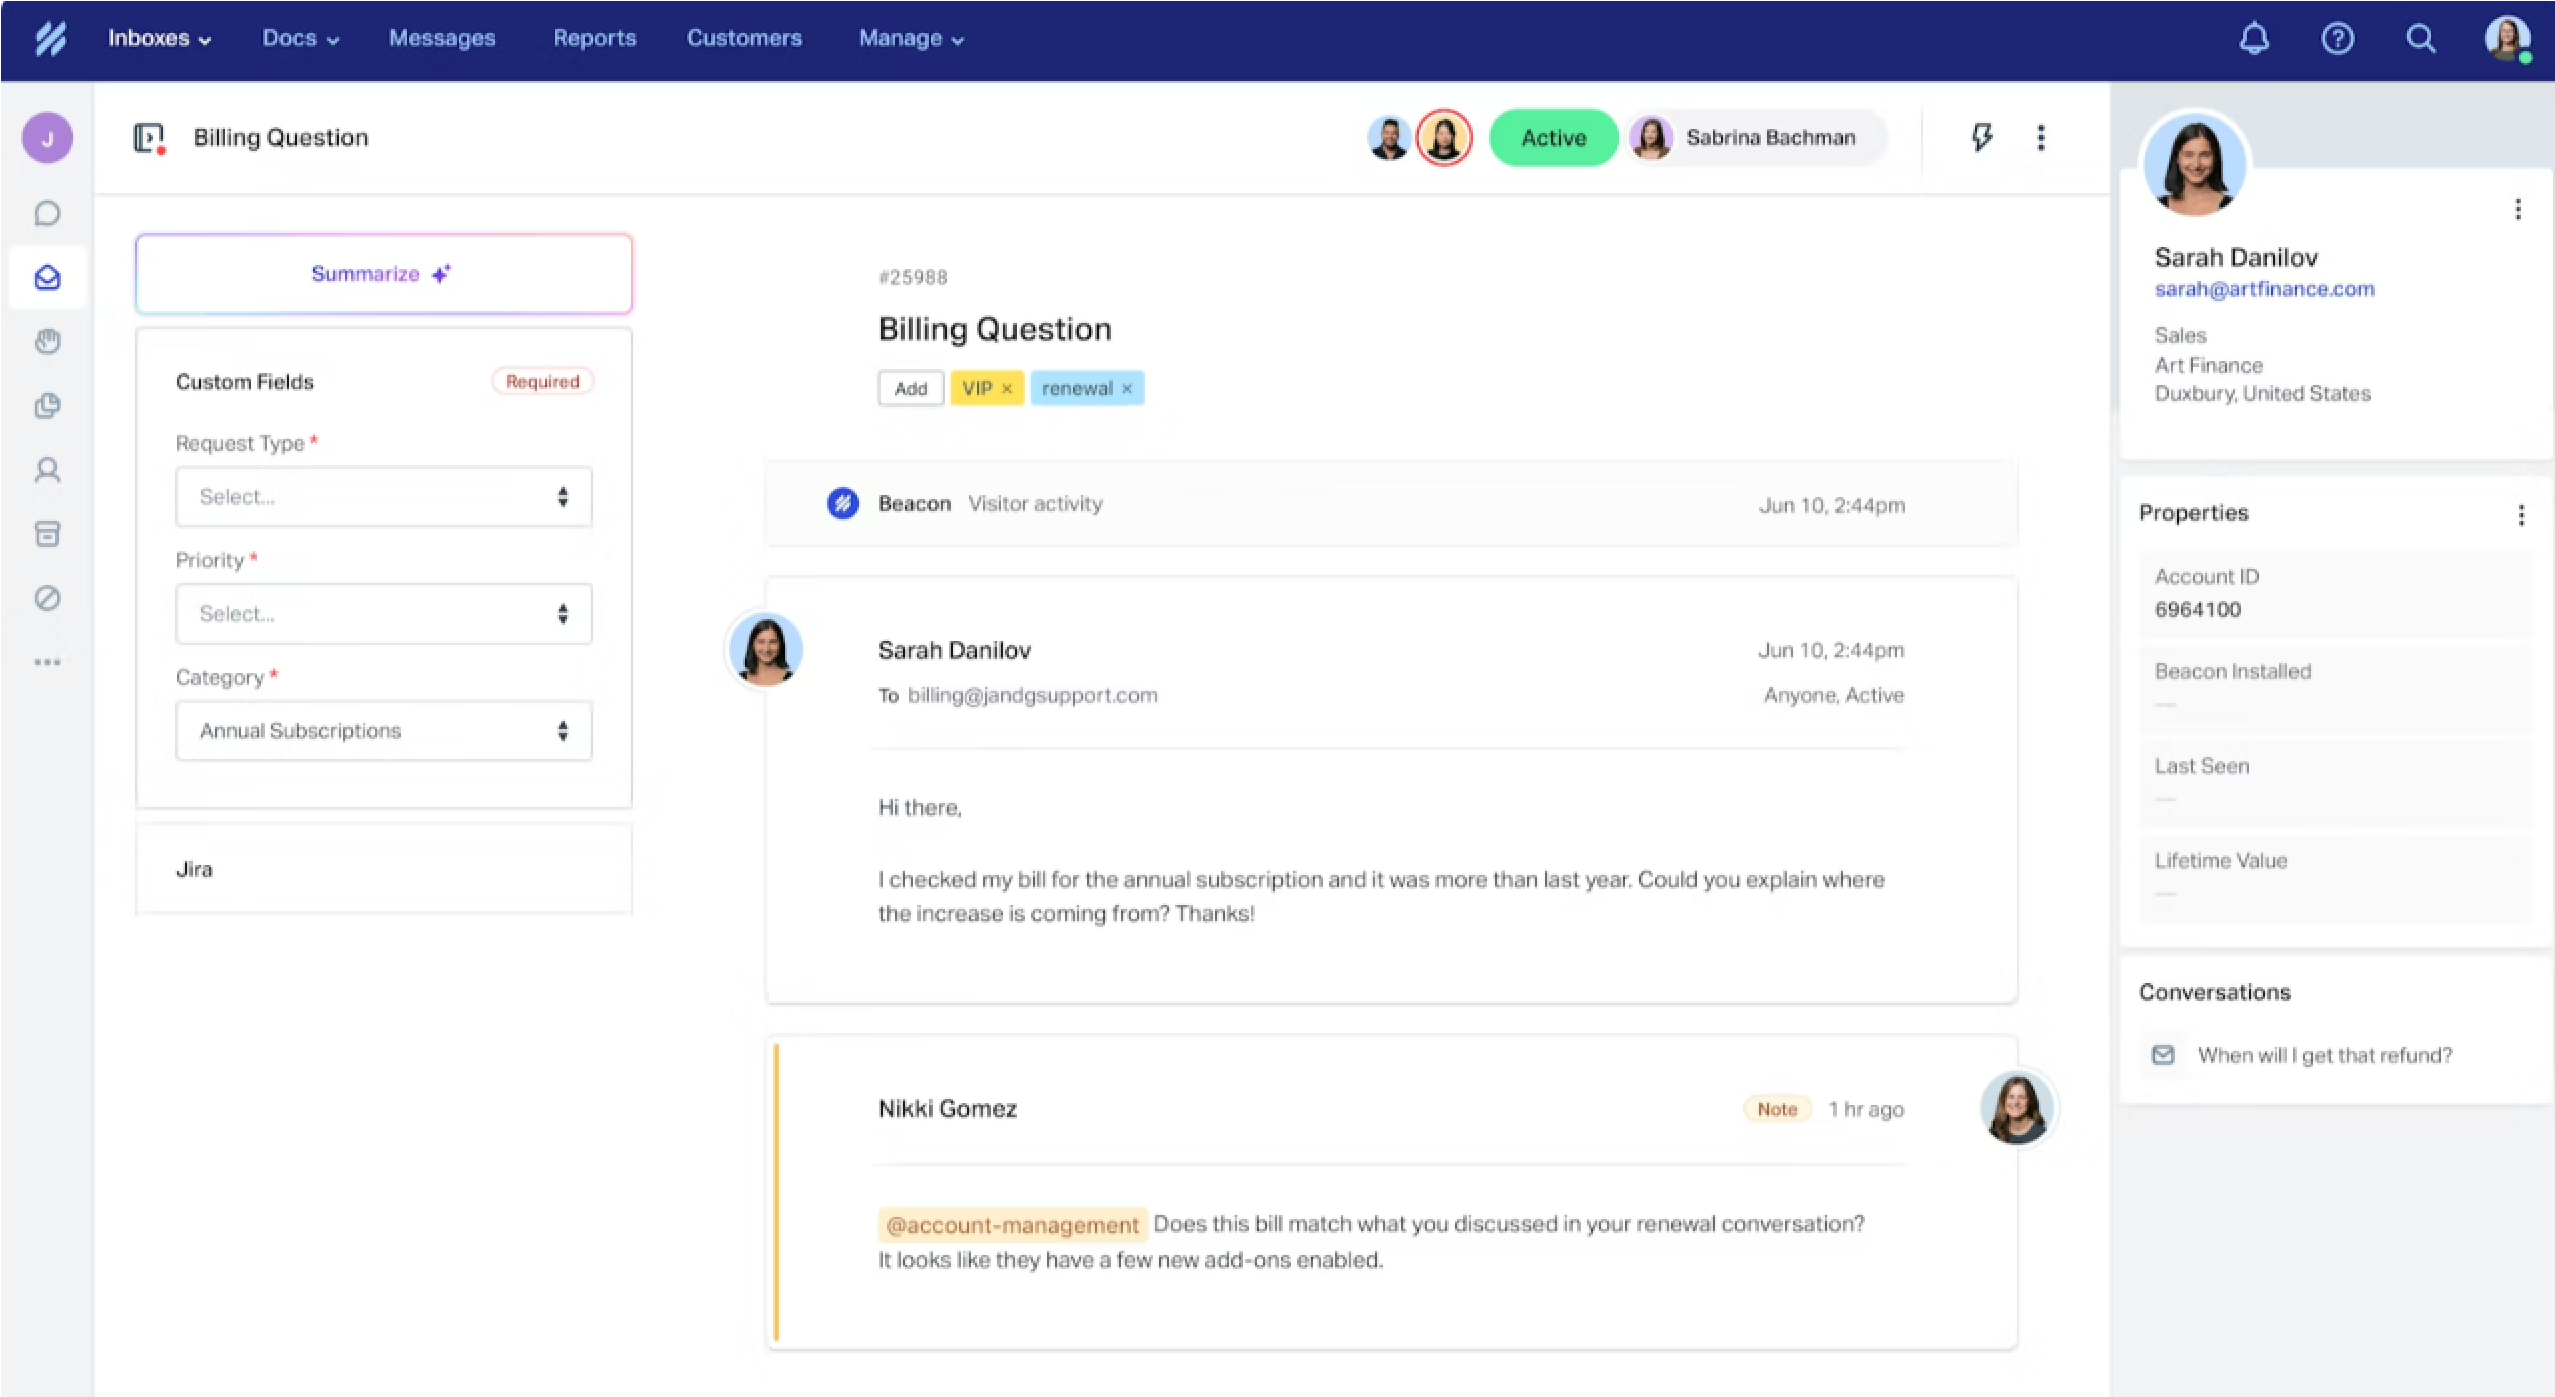View conversations assigned to you (person icon)
Image resolution: width=2555 pixels, height=1397 pixels.
point(47,469)
